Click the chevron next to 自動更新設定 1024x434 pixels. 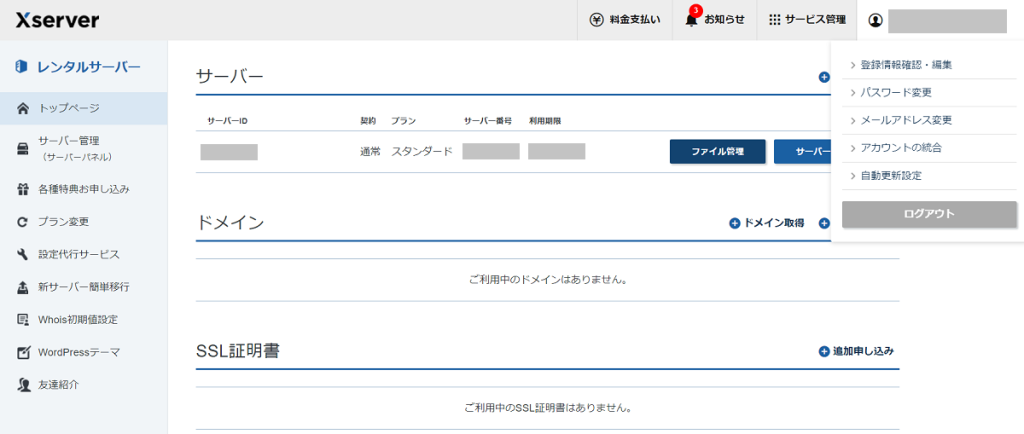click(x=853, y=176)
